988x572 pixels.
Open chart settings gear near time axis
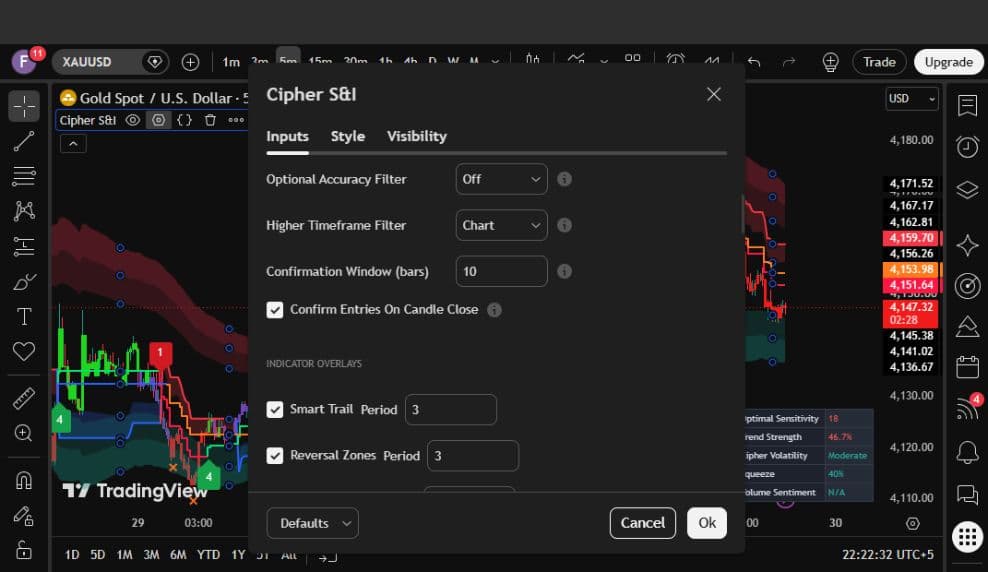coord(912,523)
